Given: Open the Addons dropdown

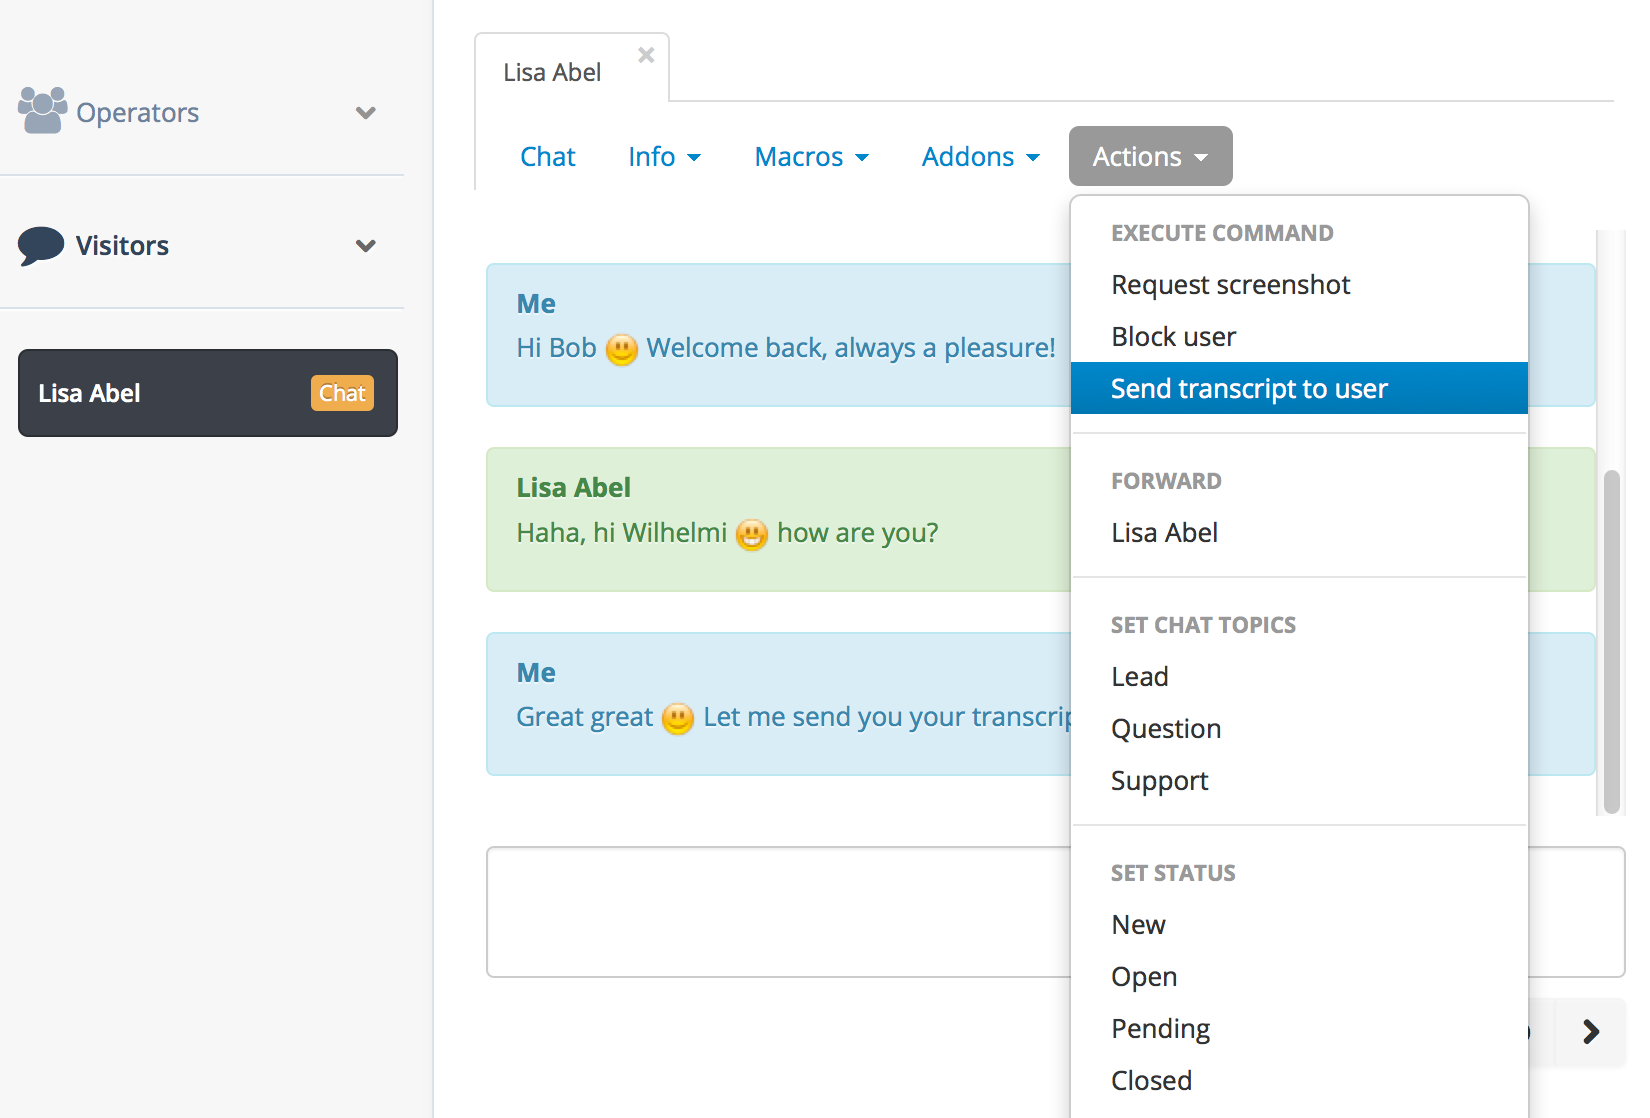Looking at the screenshot, I should click(x=980, y=157).
